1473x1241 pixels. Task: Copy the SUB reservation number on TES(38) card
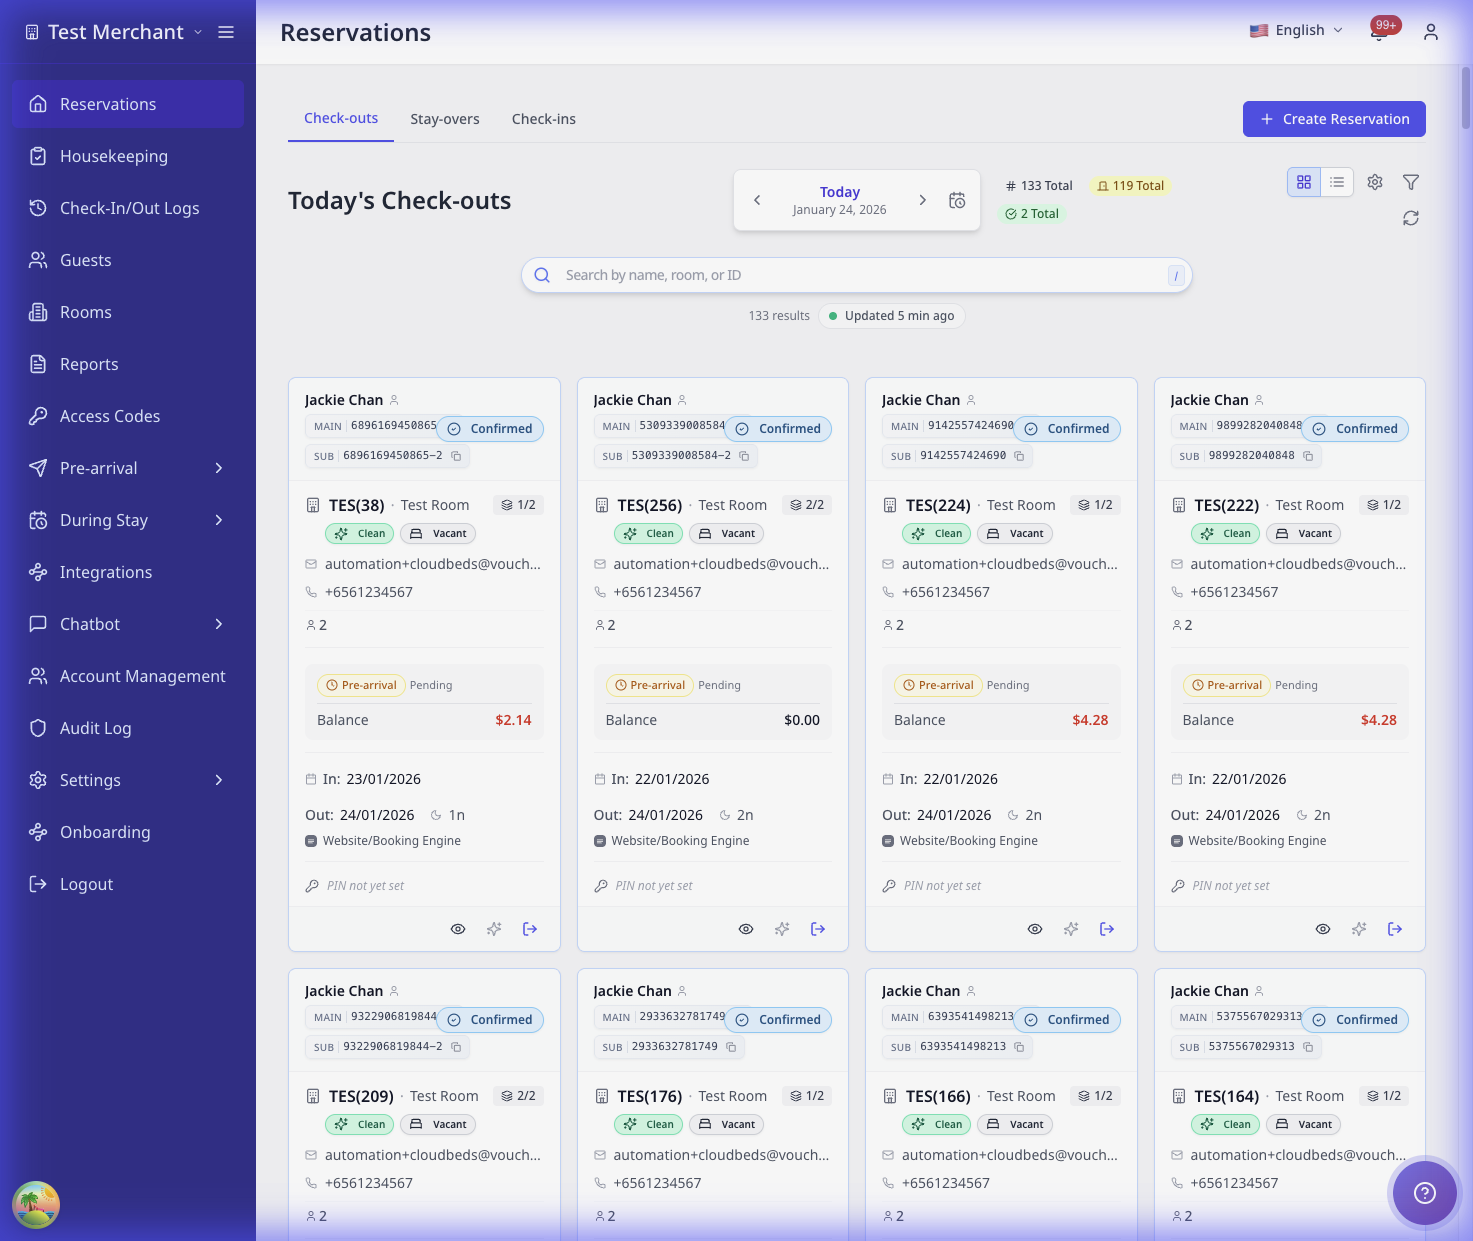tap(456, 455)
